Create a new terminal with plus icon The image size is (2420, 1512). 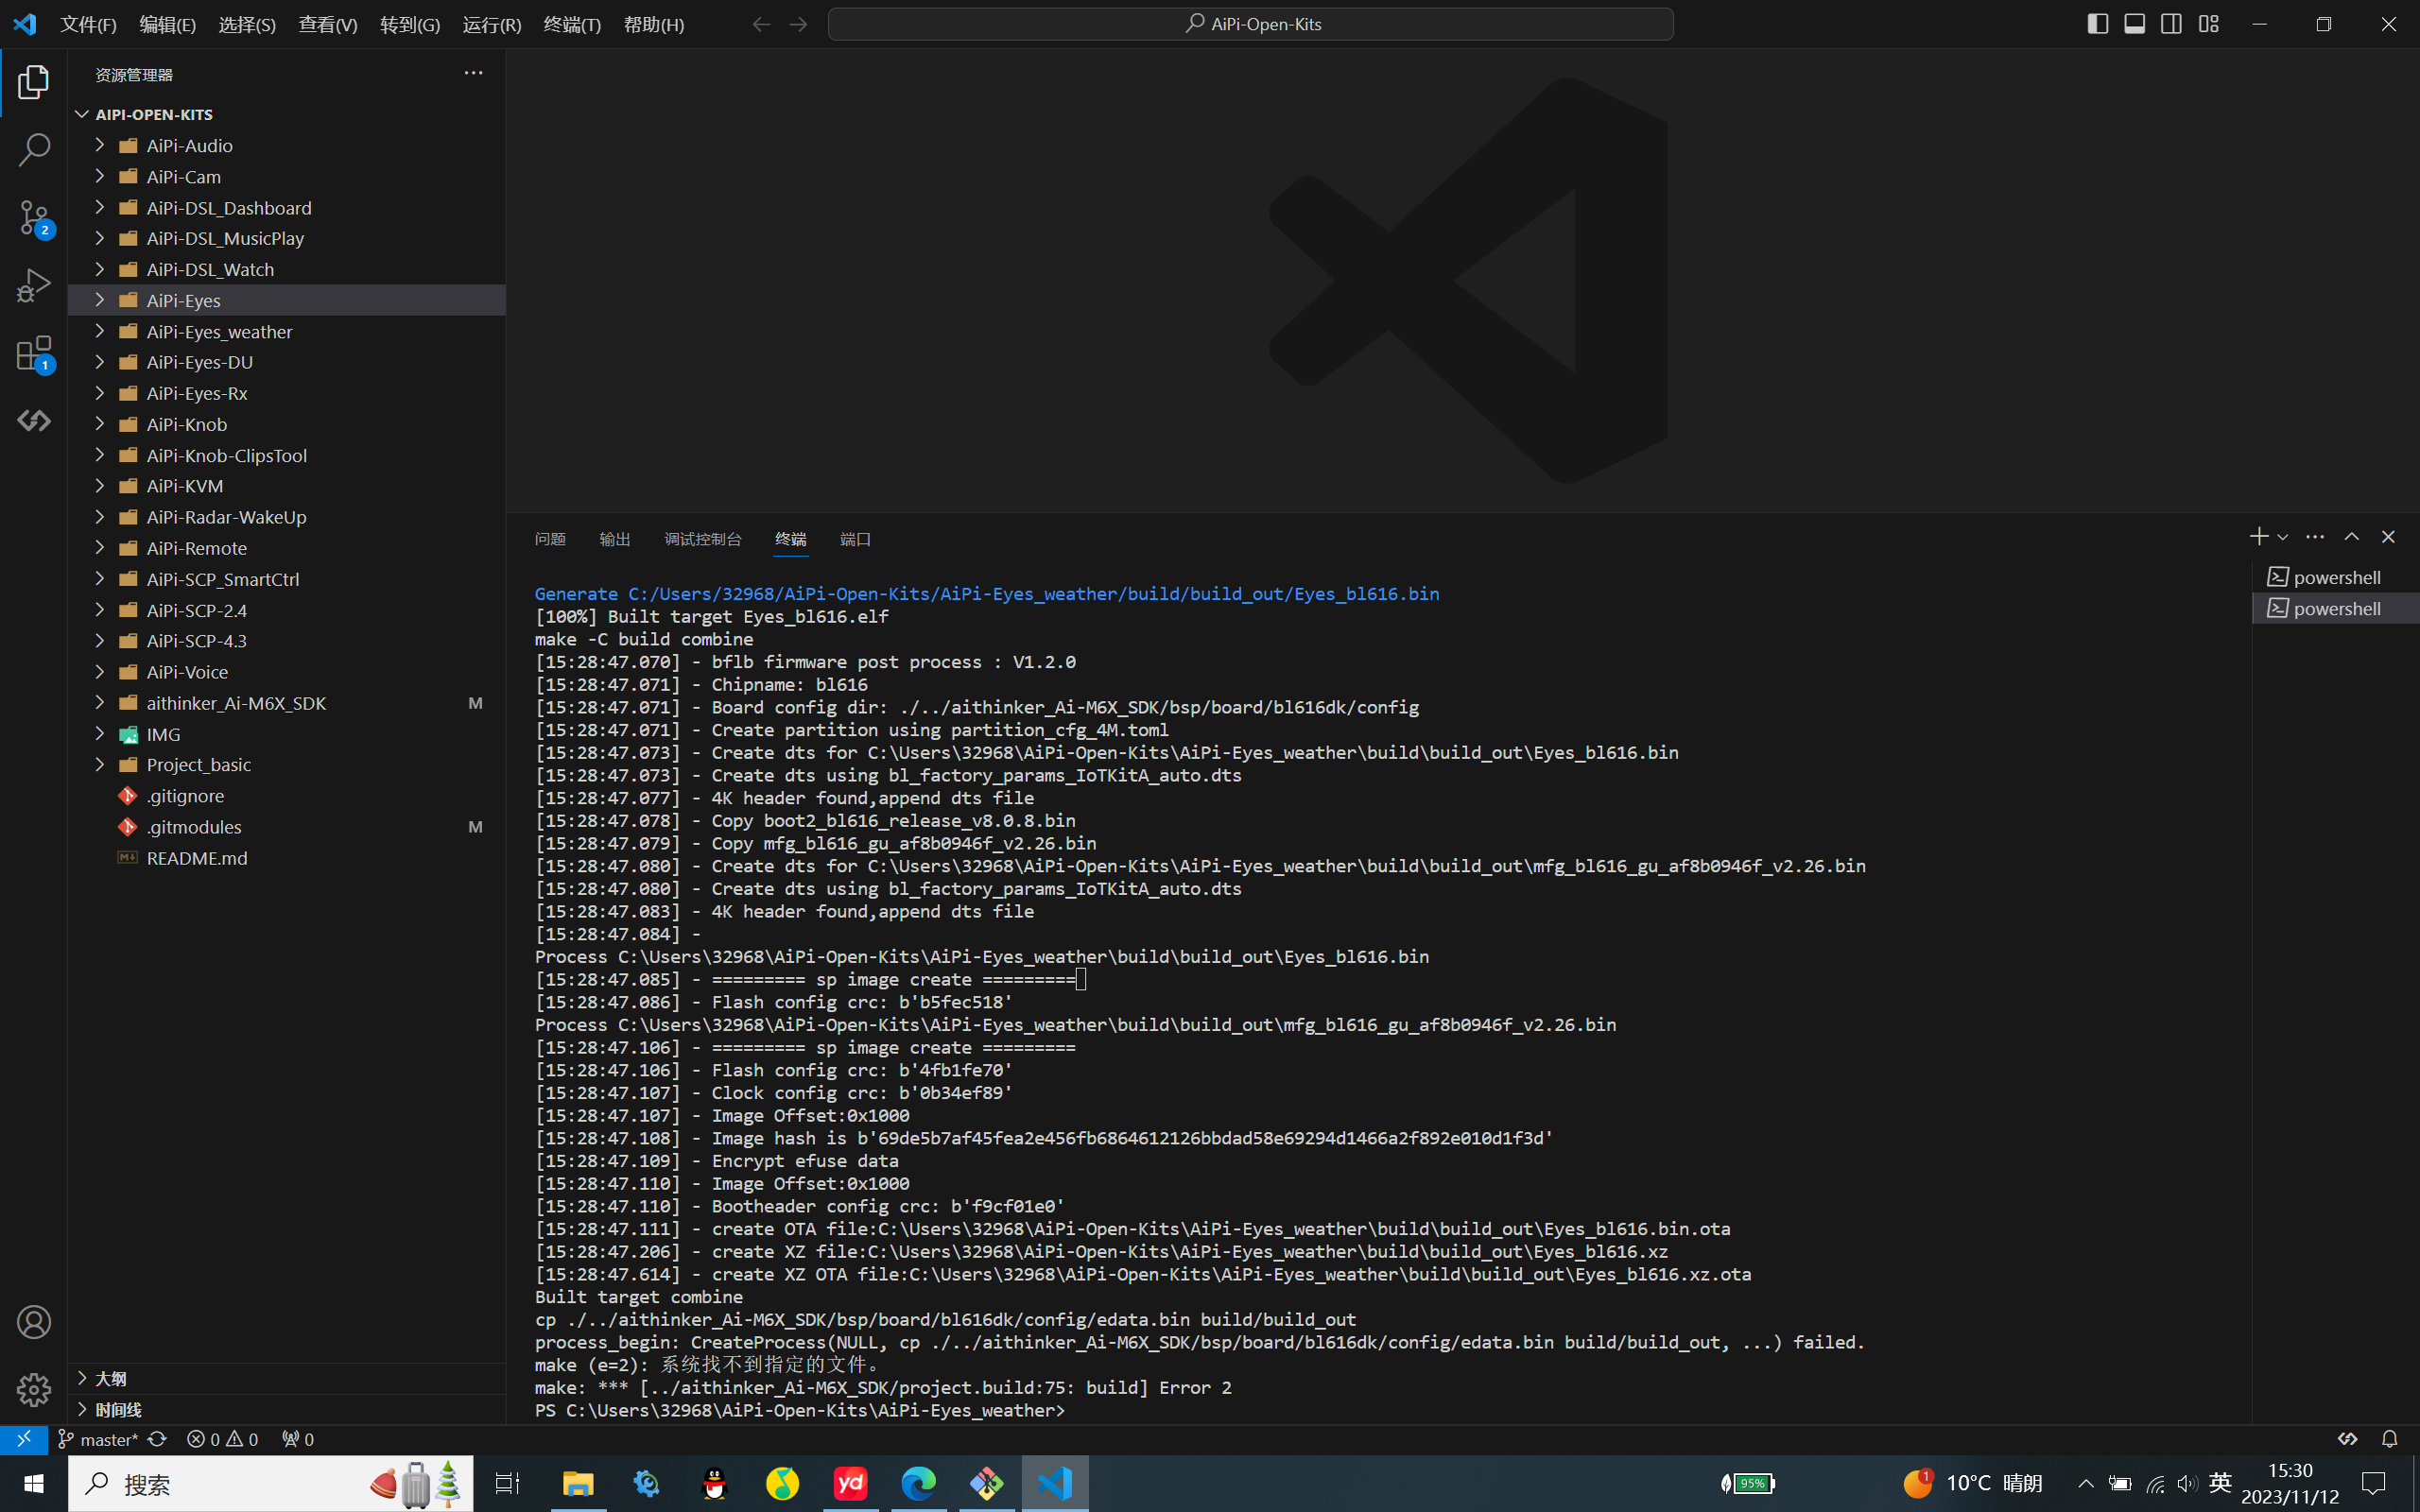point(2258,537)
